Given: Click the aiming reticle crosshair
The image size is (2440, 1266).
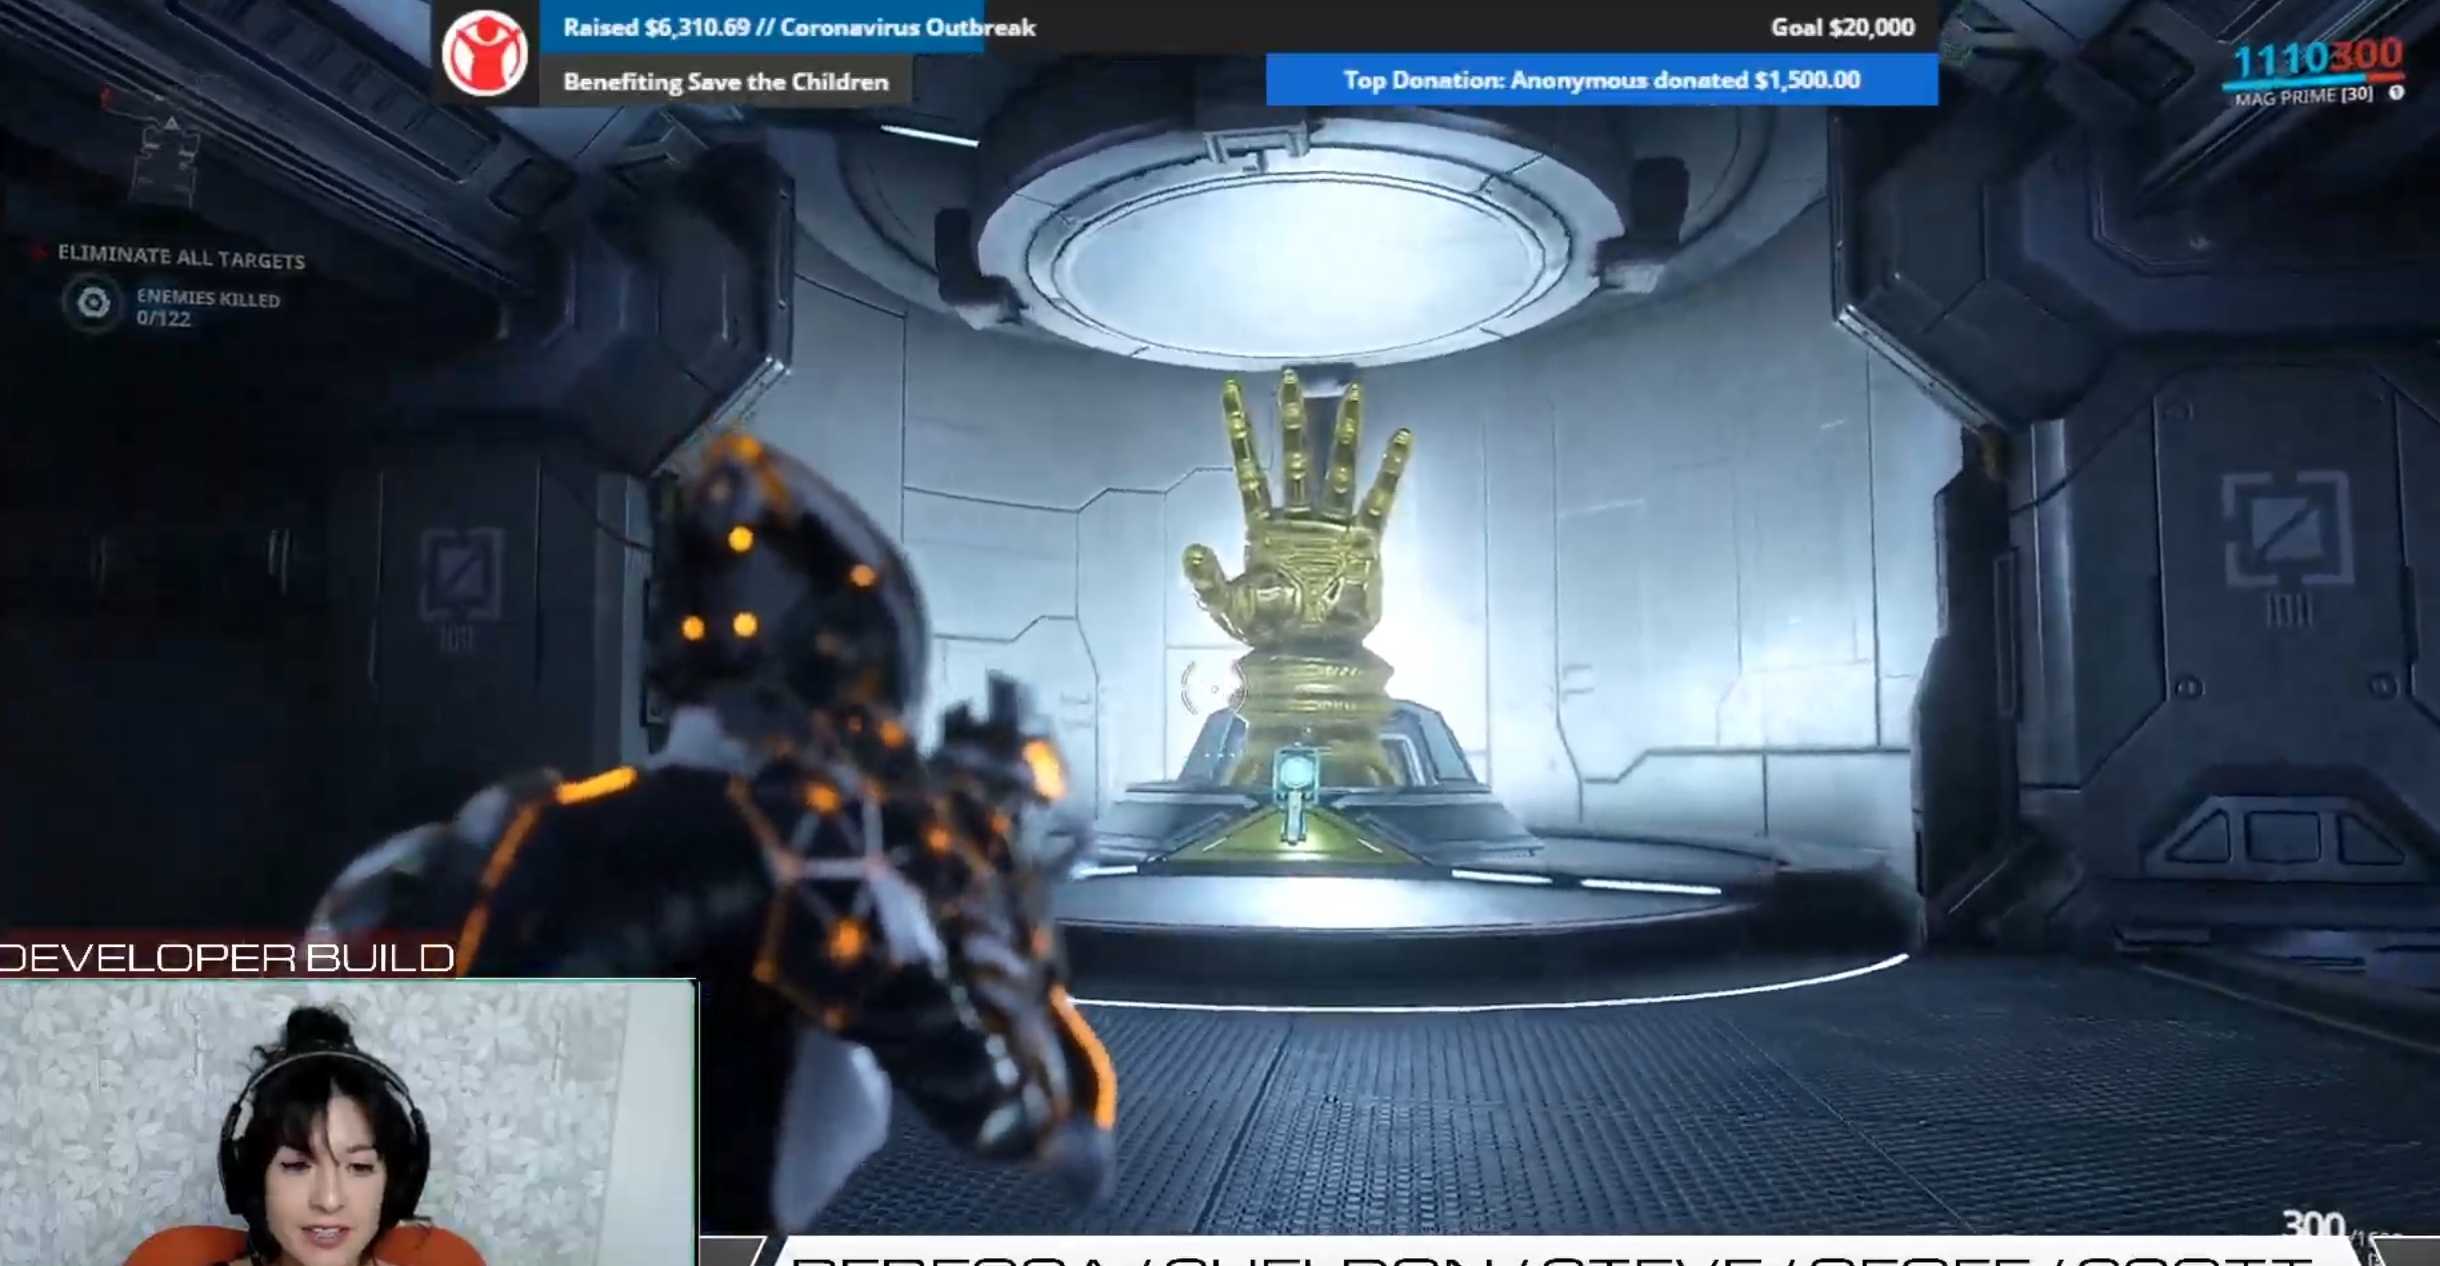Looking at the screenshot, I should click(x=1212, y=689).
